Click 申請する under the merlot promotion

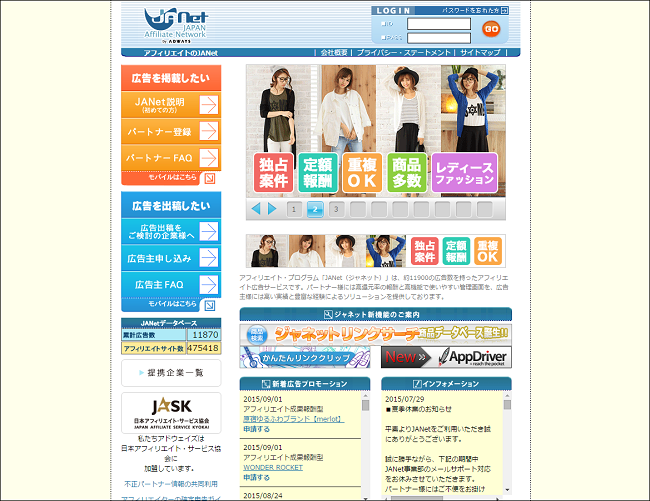pos(256,429)
